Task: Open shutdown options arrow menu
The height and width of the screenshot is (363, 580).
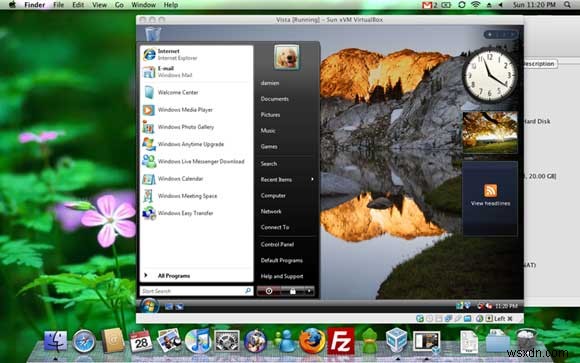Action: tap(309, 291)
